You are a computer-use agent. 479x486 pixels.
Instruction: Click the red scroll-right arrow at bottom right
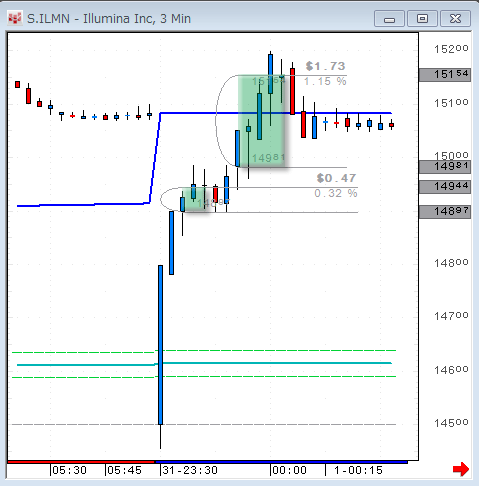(x=461, y=470)
